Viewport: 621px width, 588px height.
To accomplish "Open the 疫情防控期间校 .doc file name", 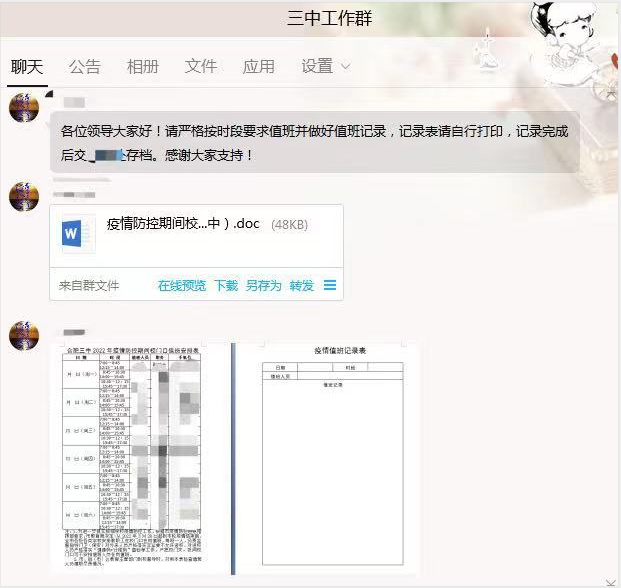I will [182, 224].
